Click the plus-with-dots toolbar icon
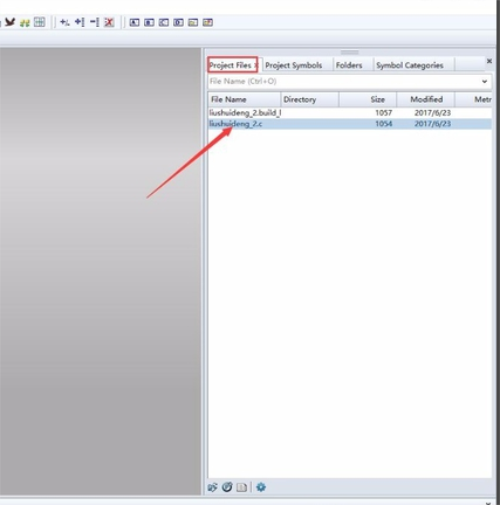500x505 pixels. pos(65,22)
